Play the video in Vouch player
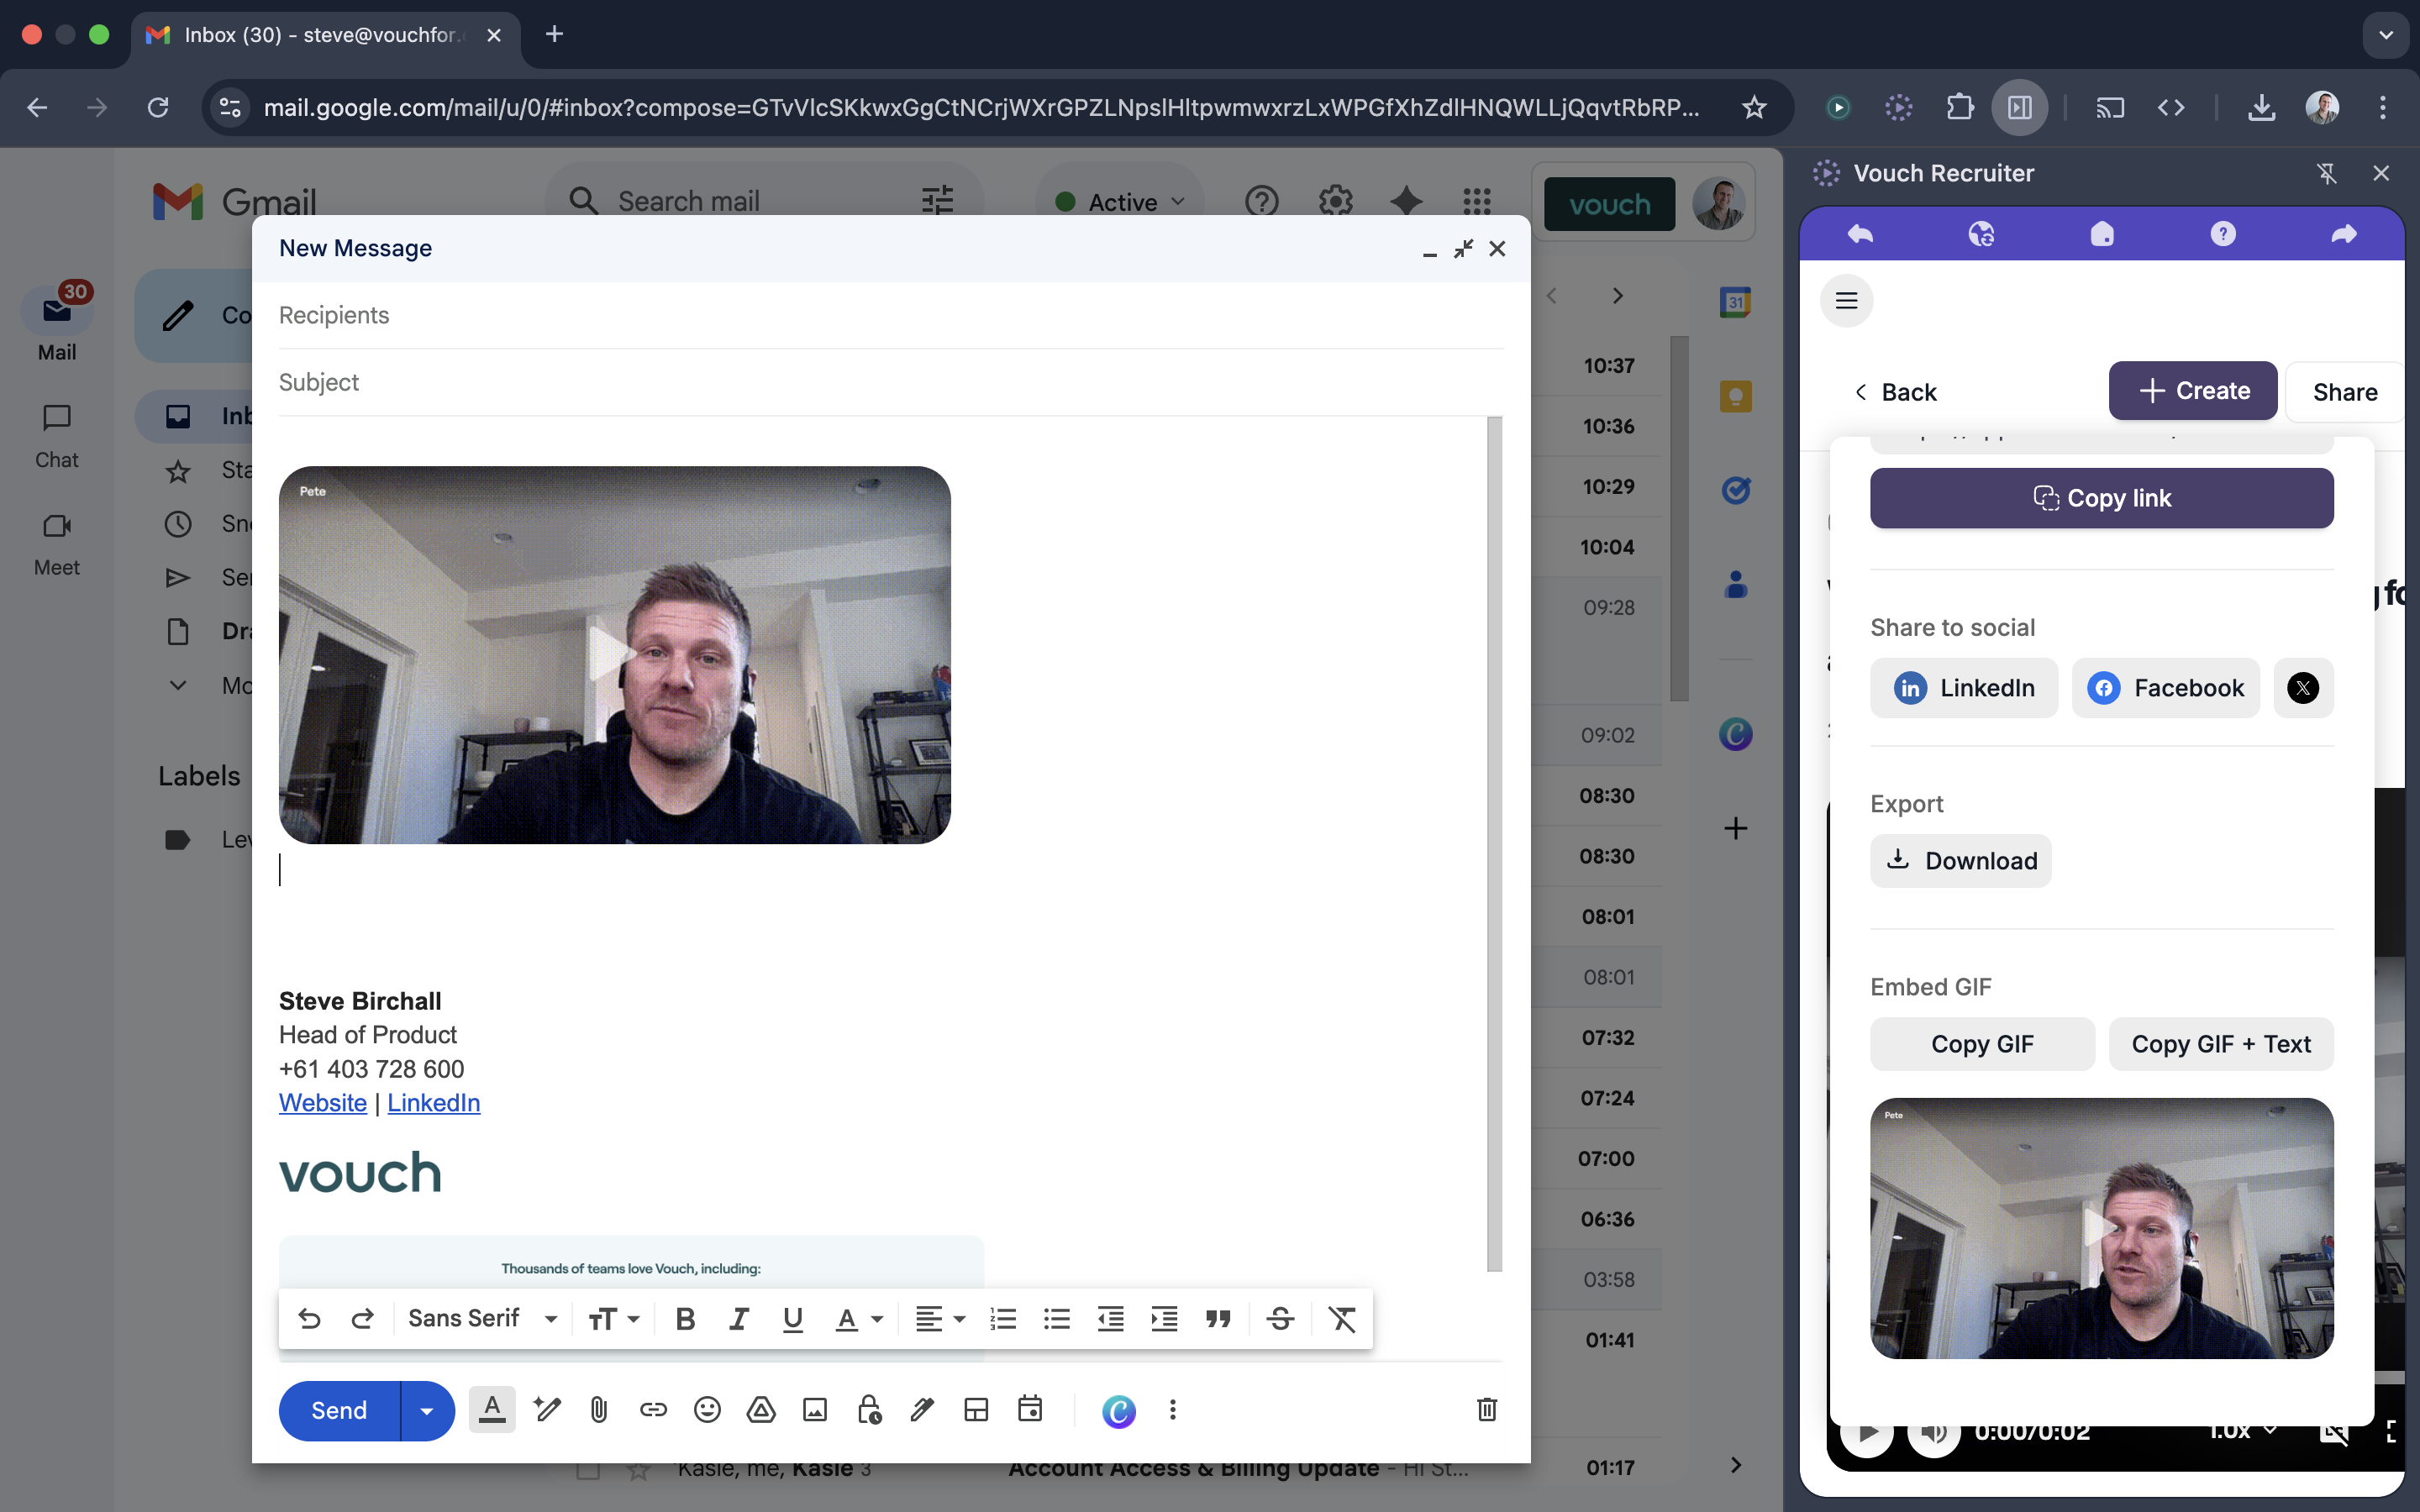 click(1866, 1434)
